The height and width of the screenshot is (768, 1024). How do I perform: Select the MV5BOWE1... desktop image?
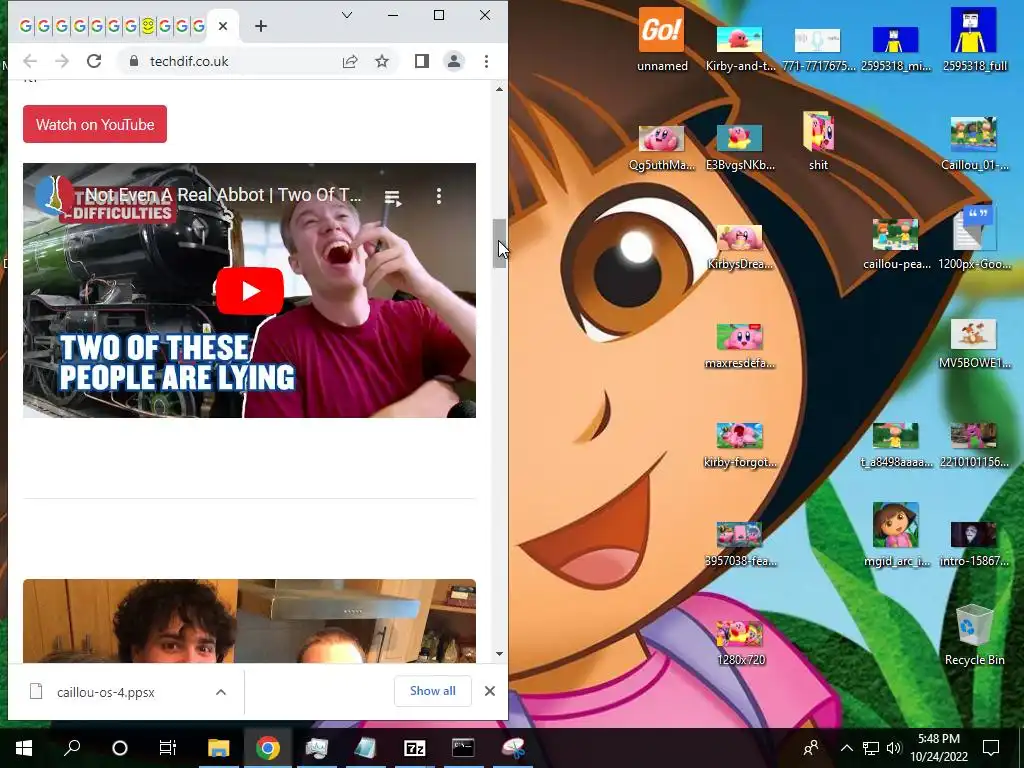point(974,344)
